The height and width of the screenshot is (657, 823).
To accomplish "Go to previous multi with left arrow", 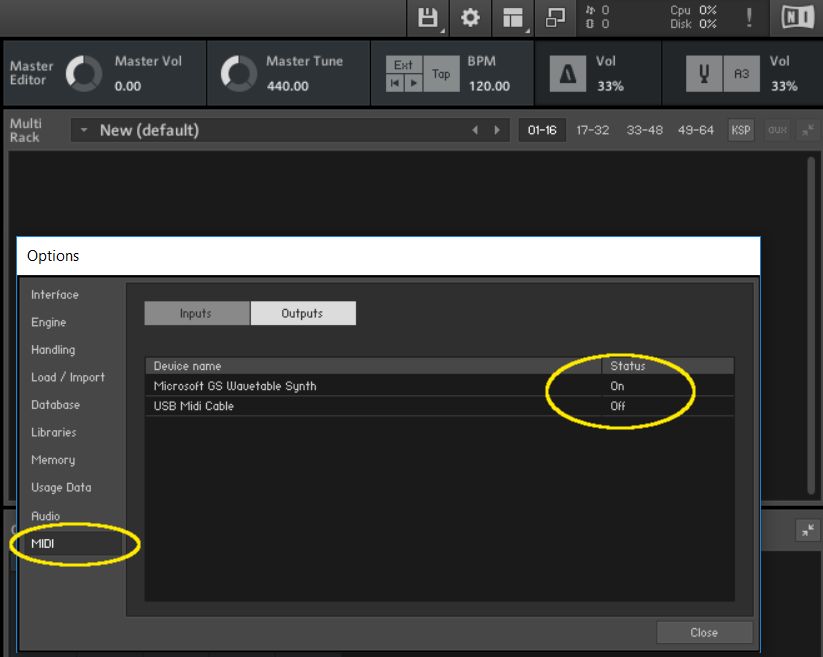I will coord(475,130).
